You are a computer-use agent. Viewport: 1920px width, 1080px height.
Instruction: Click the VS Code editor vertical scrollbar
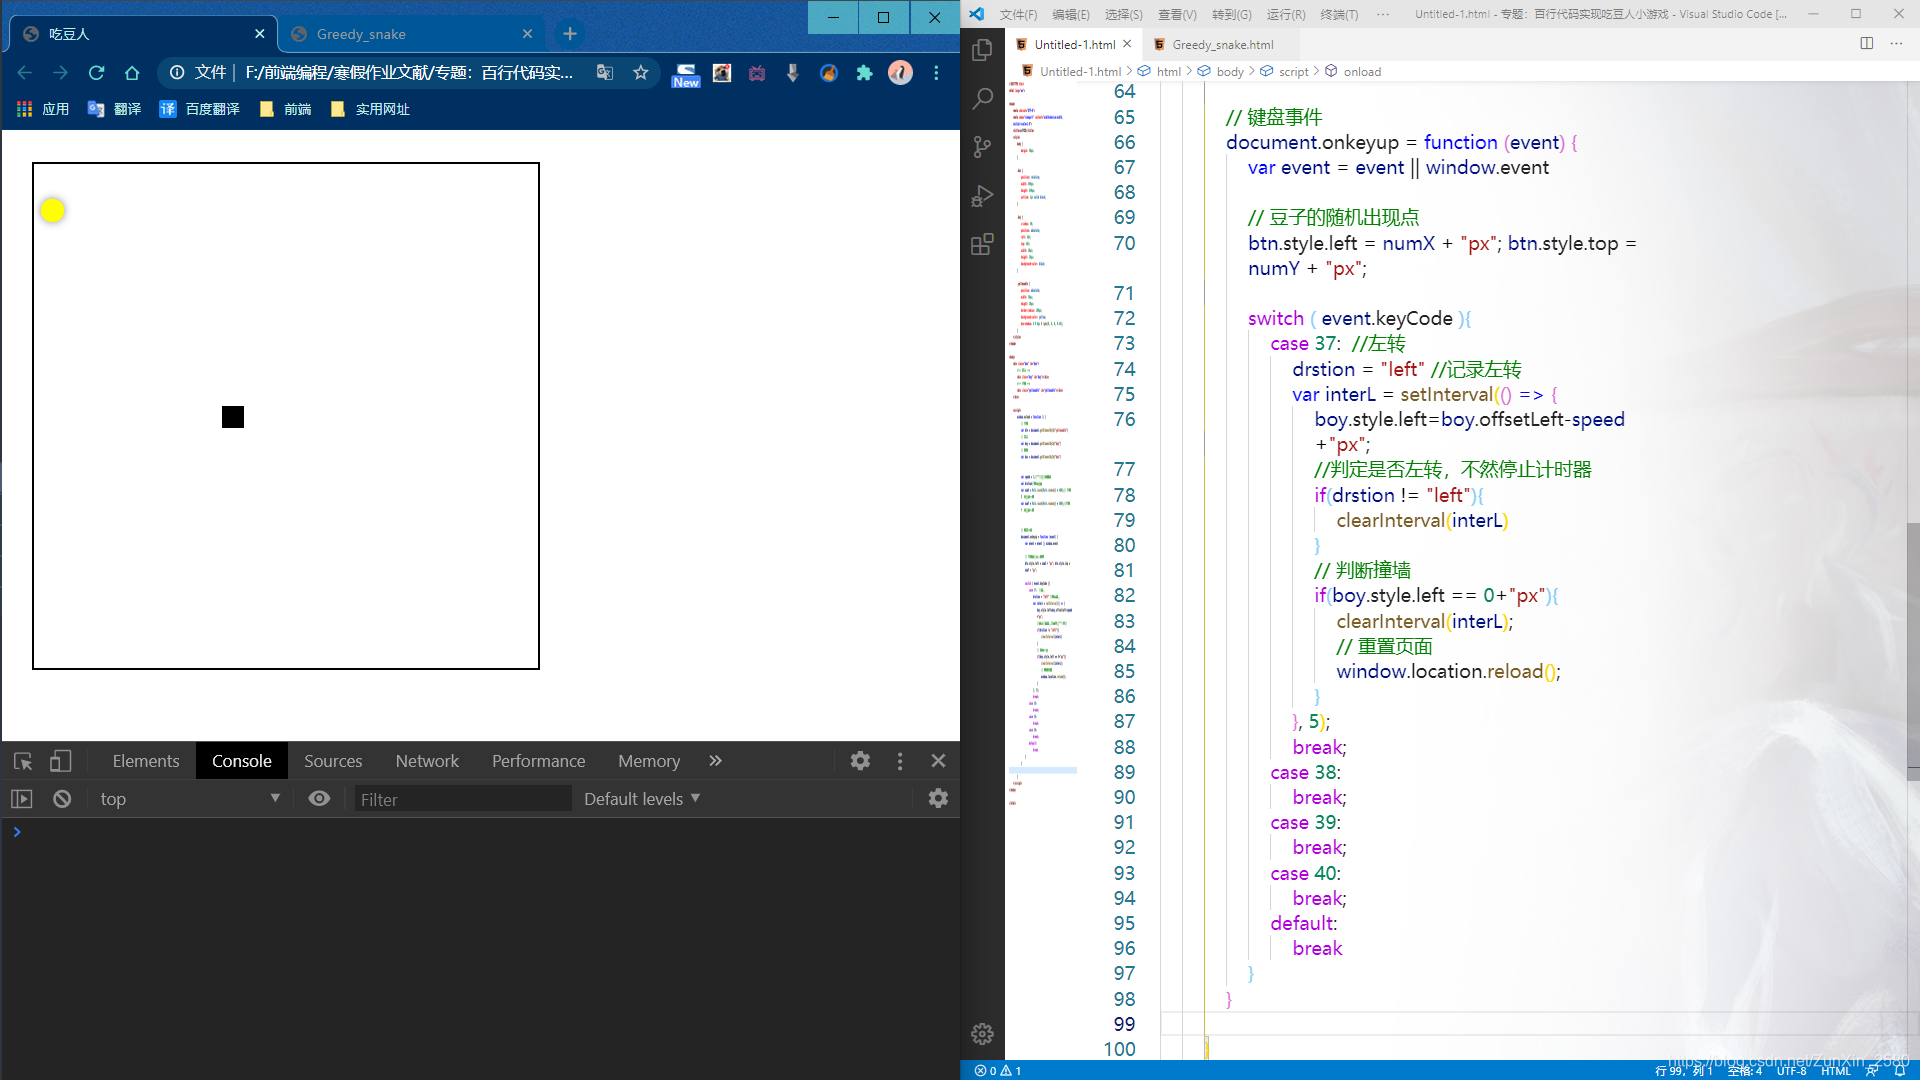pyautogui.click(x=1912, y=650)
